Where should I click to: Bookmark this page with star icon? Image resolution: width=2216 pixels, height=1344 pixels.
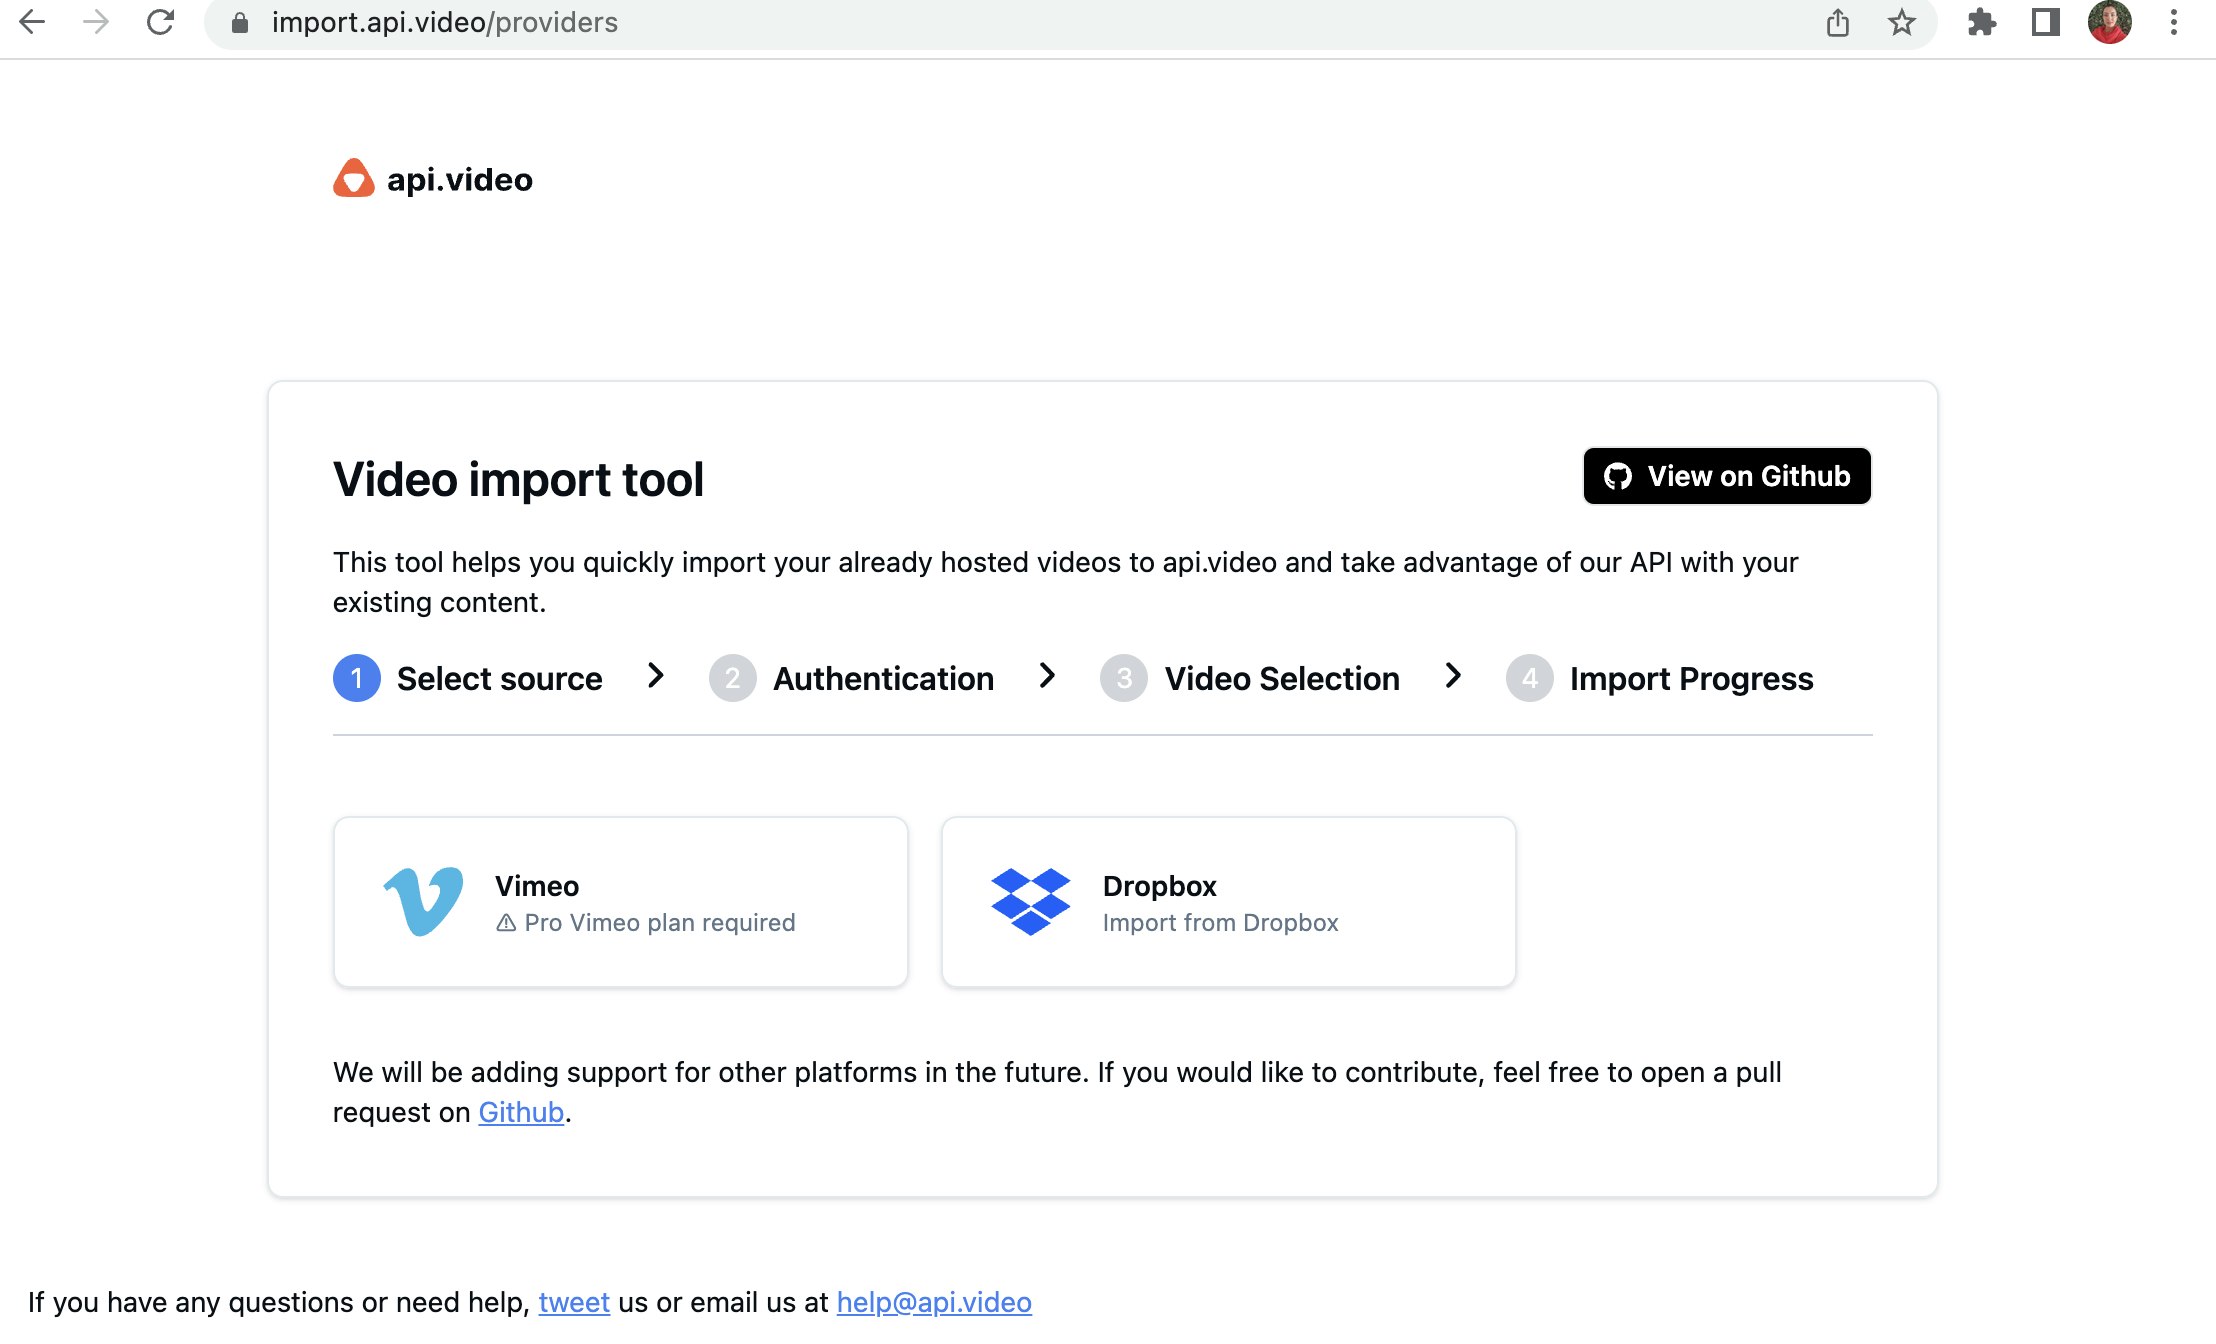coord(1901,23)
